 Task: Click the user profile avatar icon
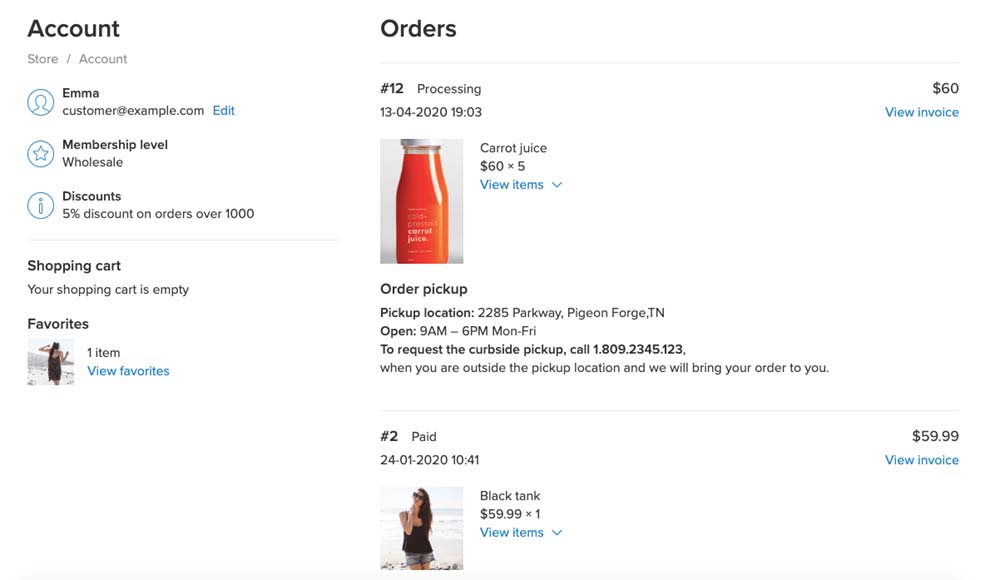[x=40, y=102]
